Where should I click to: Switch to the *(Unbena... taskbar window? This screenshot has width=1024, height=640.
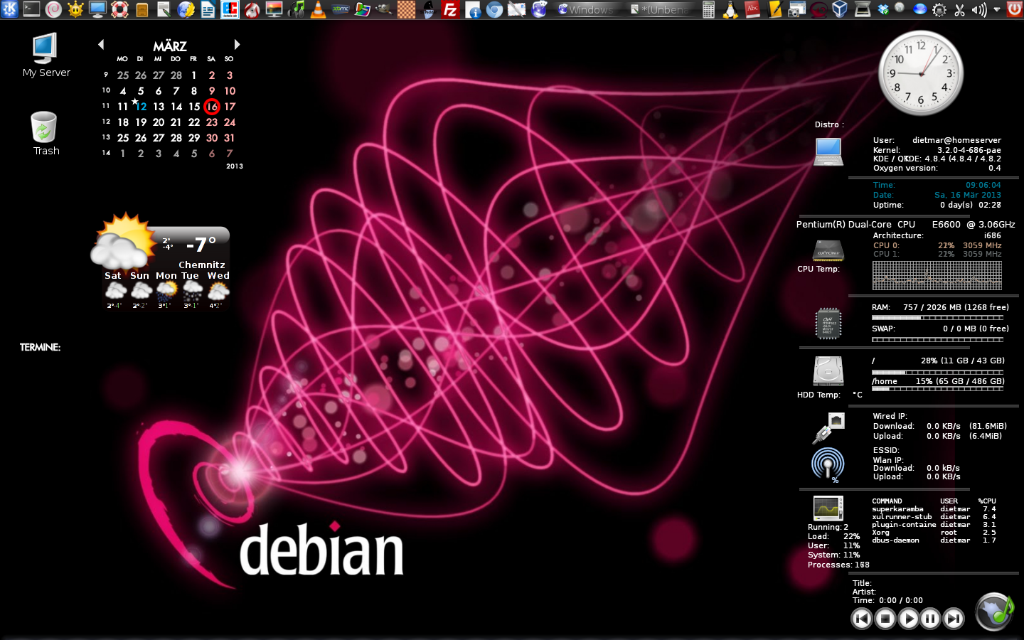[660, 10]
